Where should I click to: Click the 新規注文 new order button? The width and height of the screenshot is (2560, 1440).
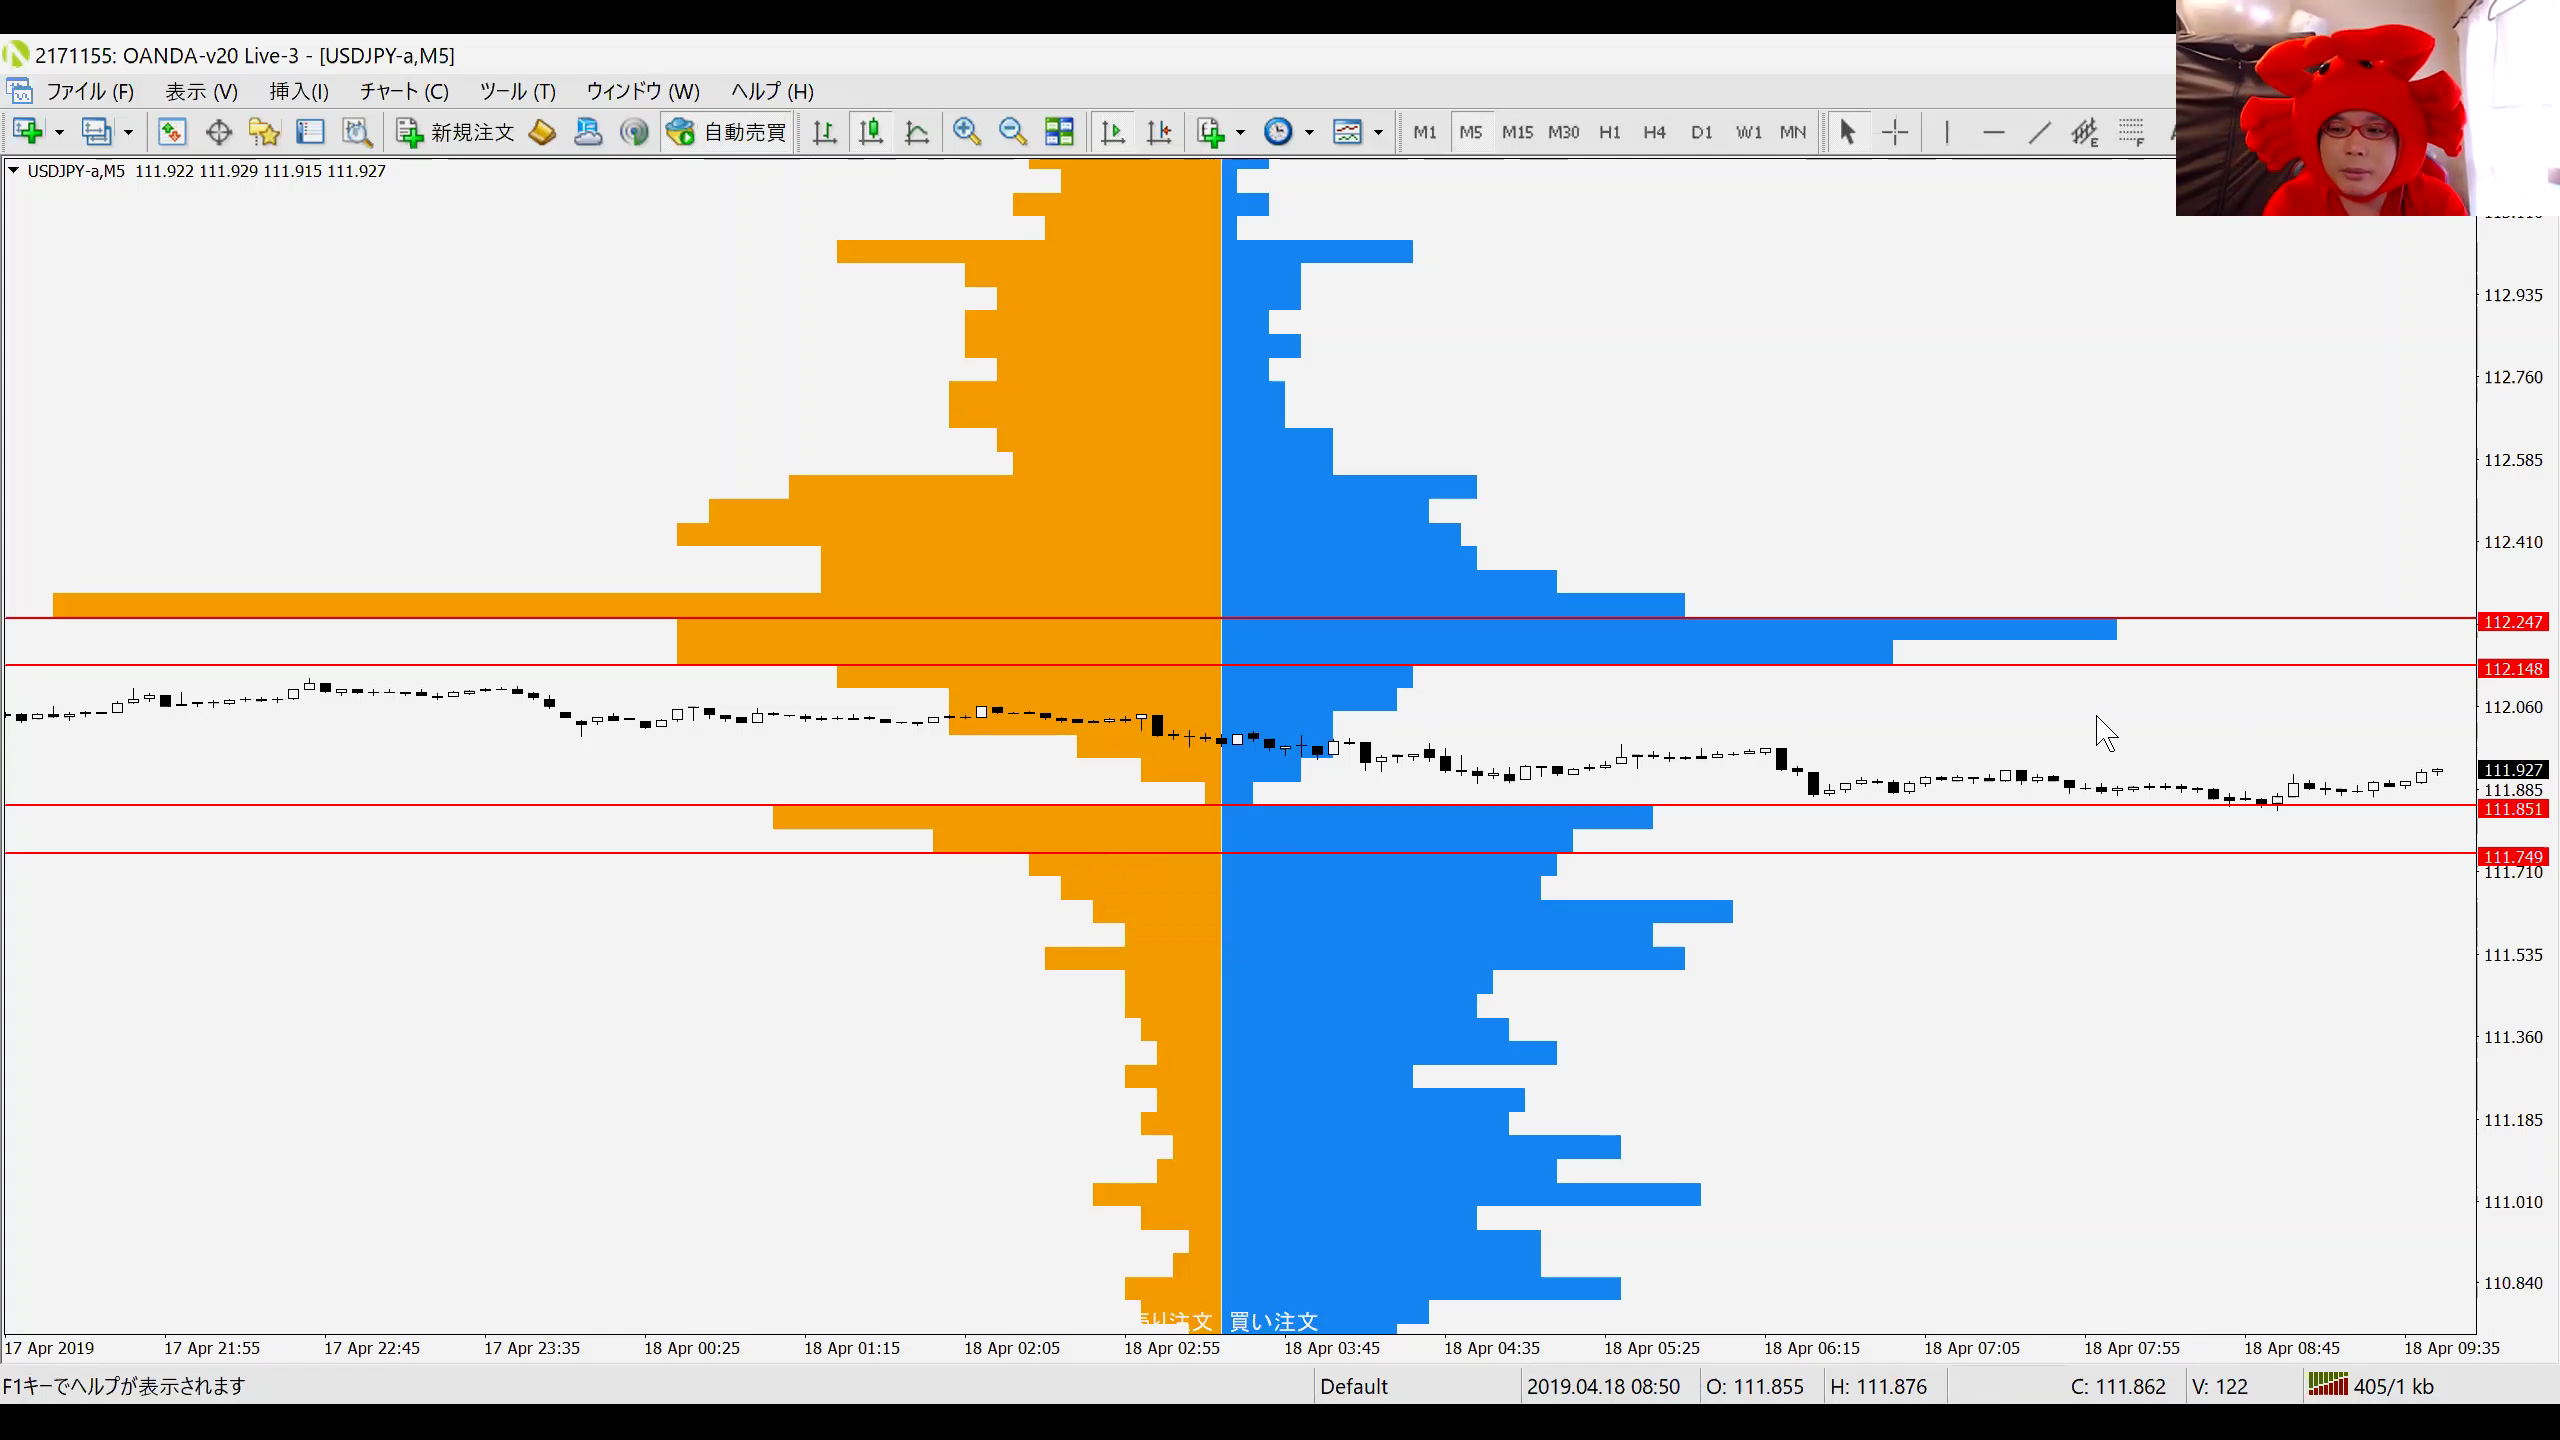tap(455, 132)
